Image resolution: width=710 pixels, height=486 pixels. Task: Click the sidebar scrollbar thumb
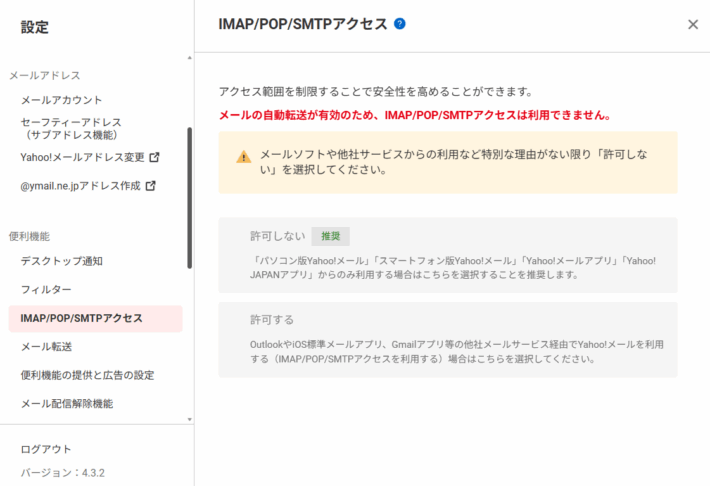click(189, 198)
